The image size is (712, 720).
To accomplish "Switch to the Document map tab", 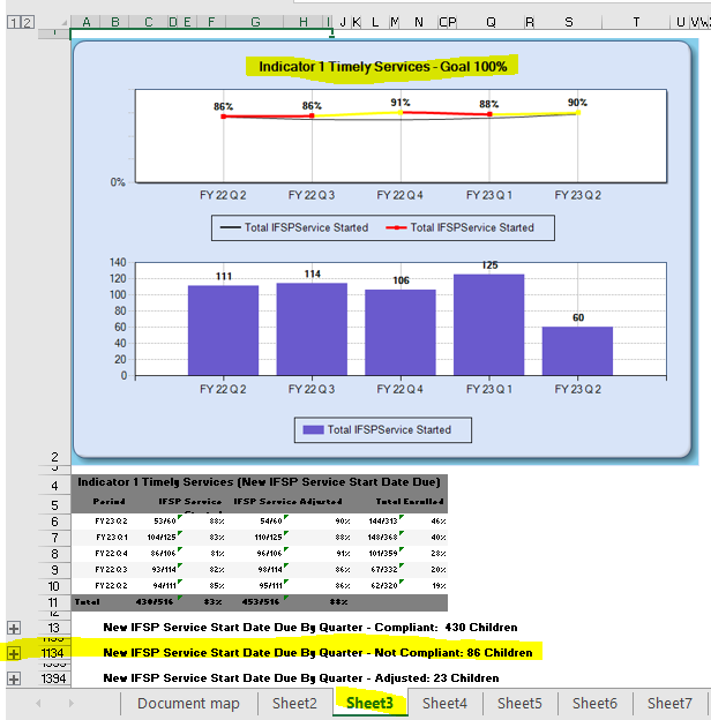I will click(x=188, y=703).
